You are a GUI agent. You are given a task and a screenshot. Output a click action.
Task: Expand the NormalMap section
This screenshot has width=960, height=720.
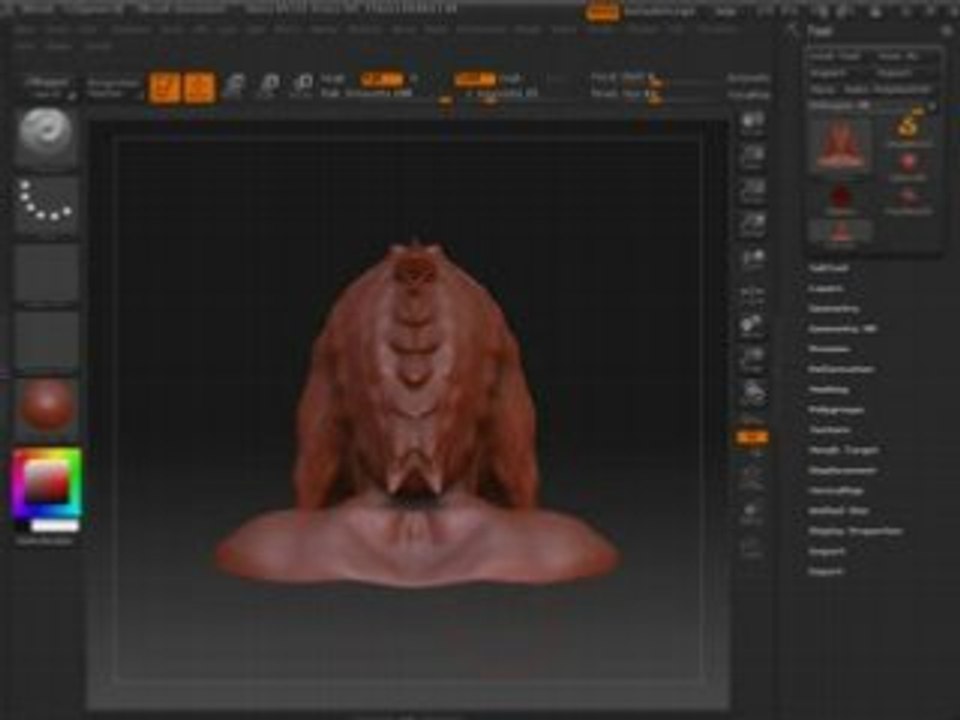coord(836,490)
